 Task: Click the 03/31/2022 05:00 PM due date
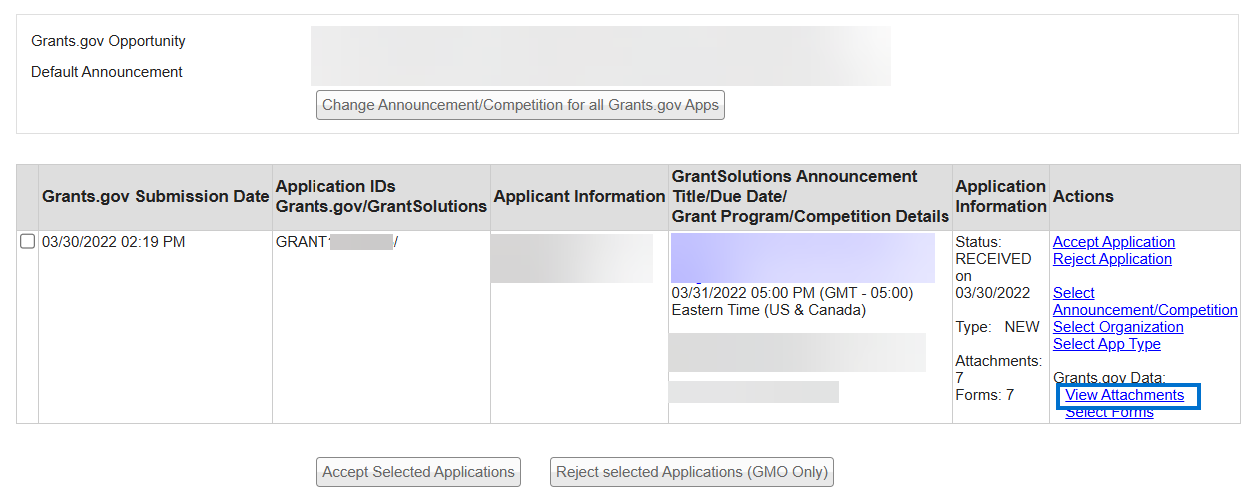point(792,293)
